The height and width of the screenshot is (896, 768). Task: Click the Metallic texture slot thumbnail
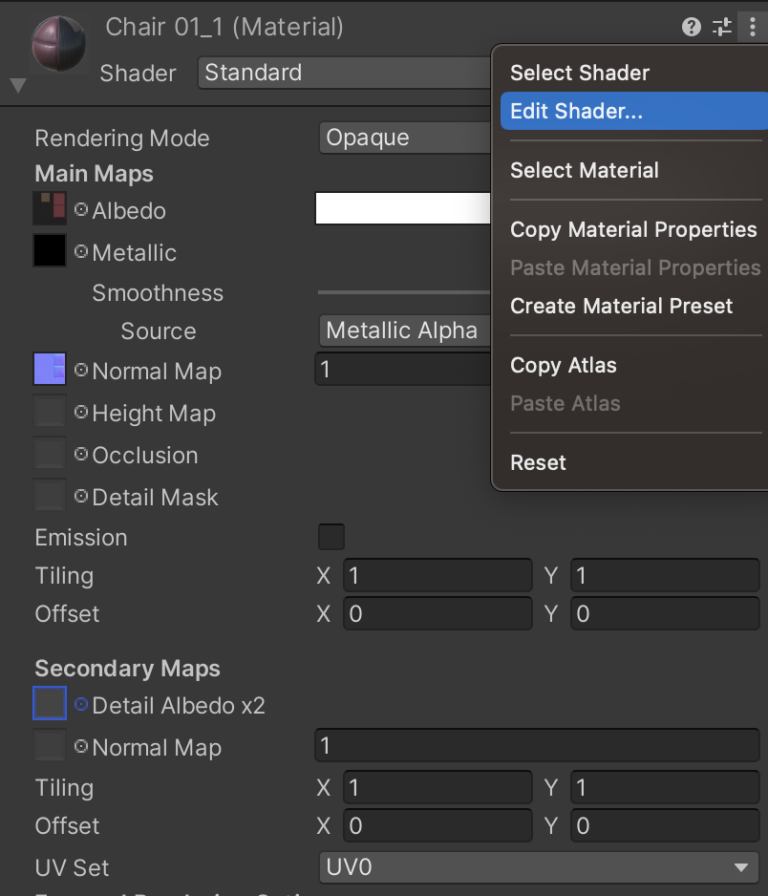pos(49,252)
